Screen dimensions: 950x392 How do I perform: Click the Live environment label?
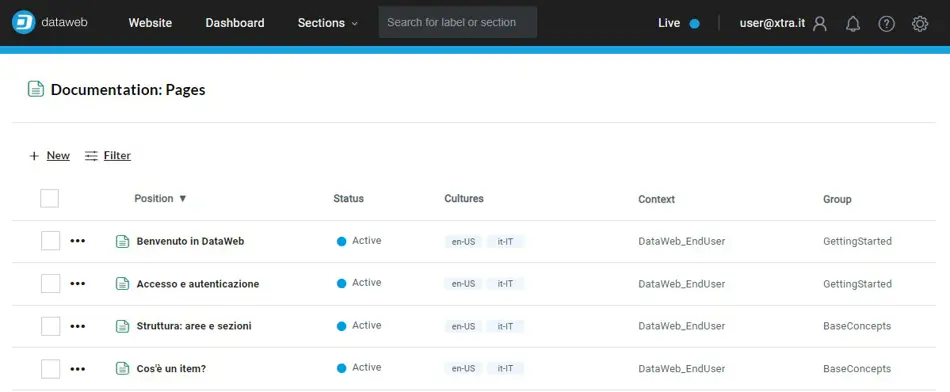[669, 23]
